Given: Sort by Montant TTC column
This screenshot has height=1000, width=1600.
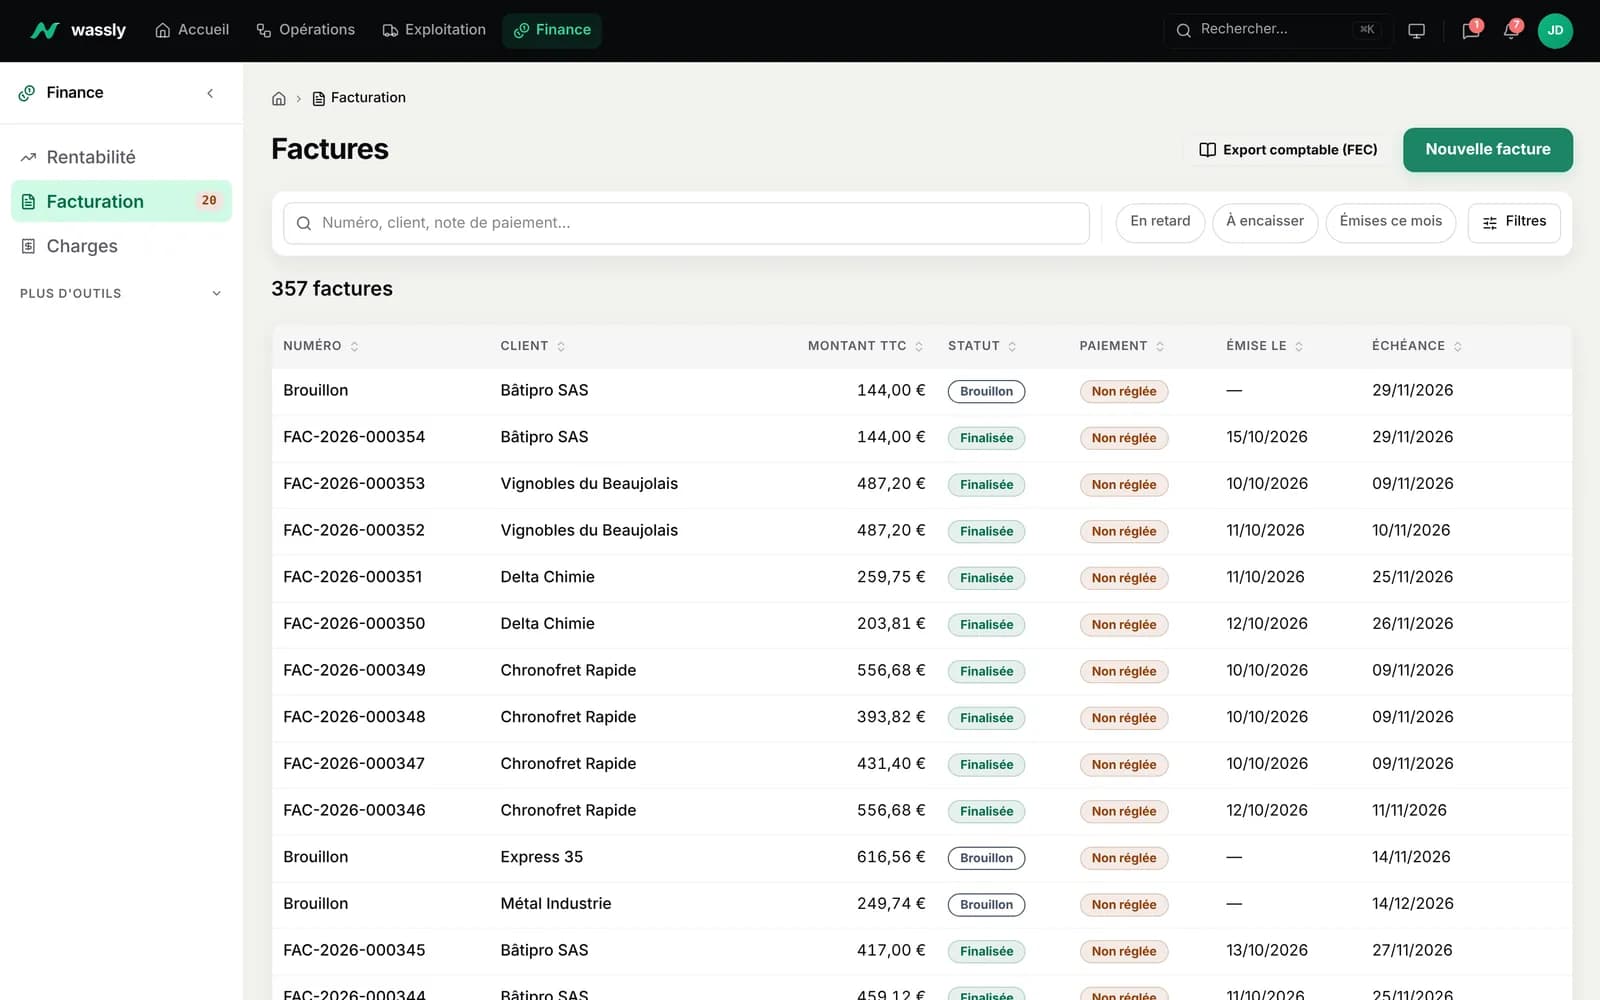Looking at the screenshot, I should coord(866,346).
